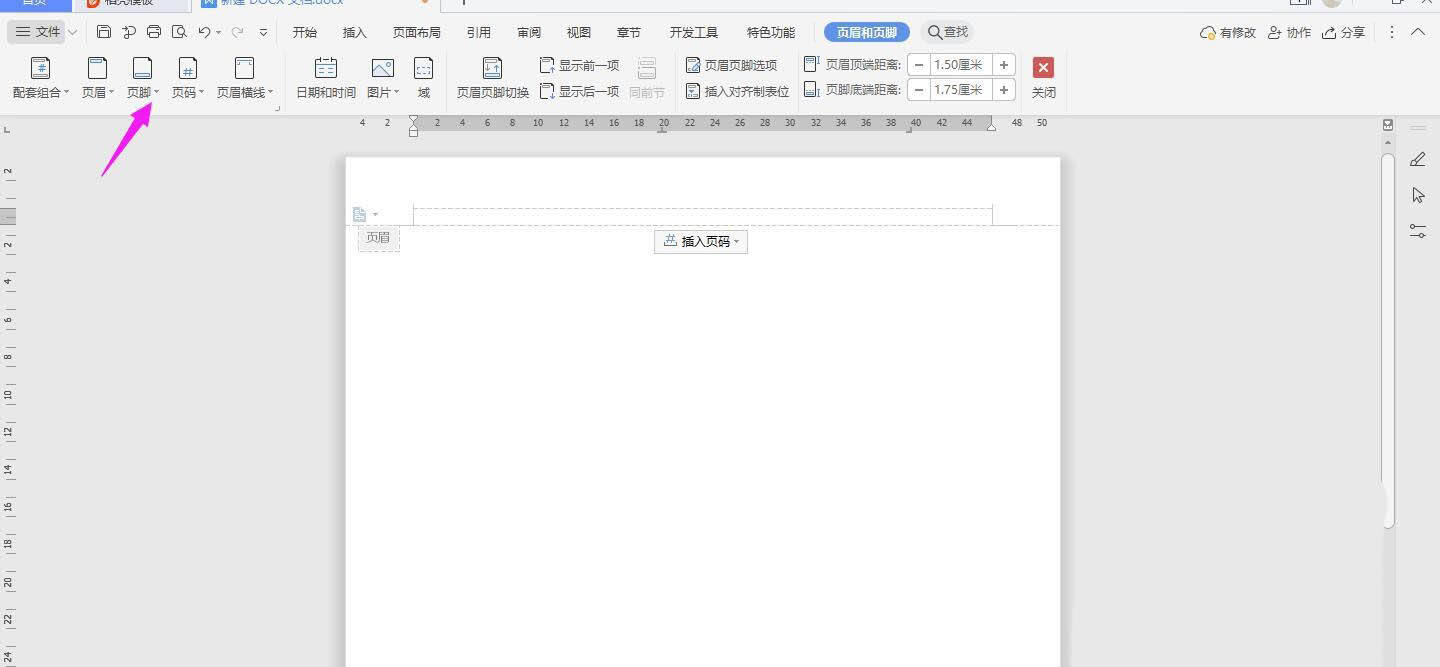Select the 图片 tool to insert picture
Viewport: 1440px width, 667px height.
coord(380,77)
